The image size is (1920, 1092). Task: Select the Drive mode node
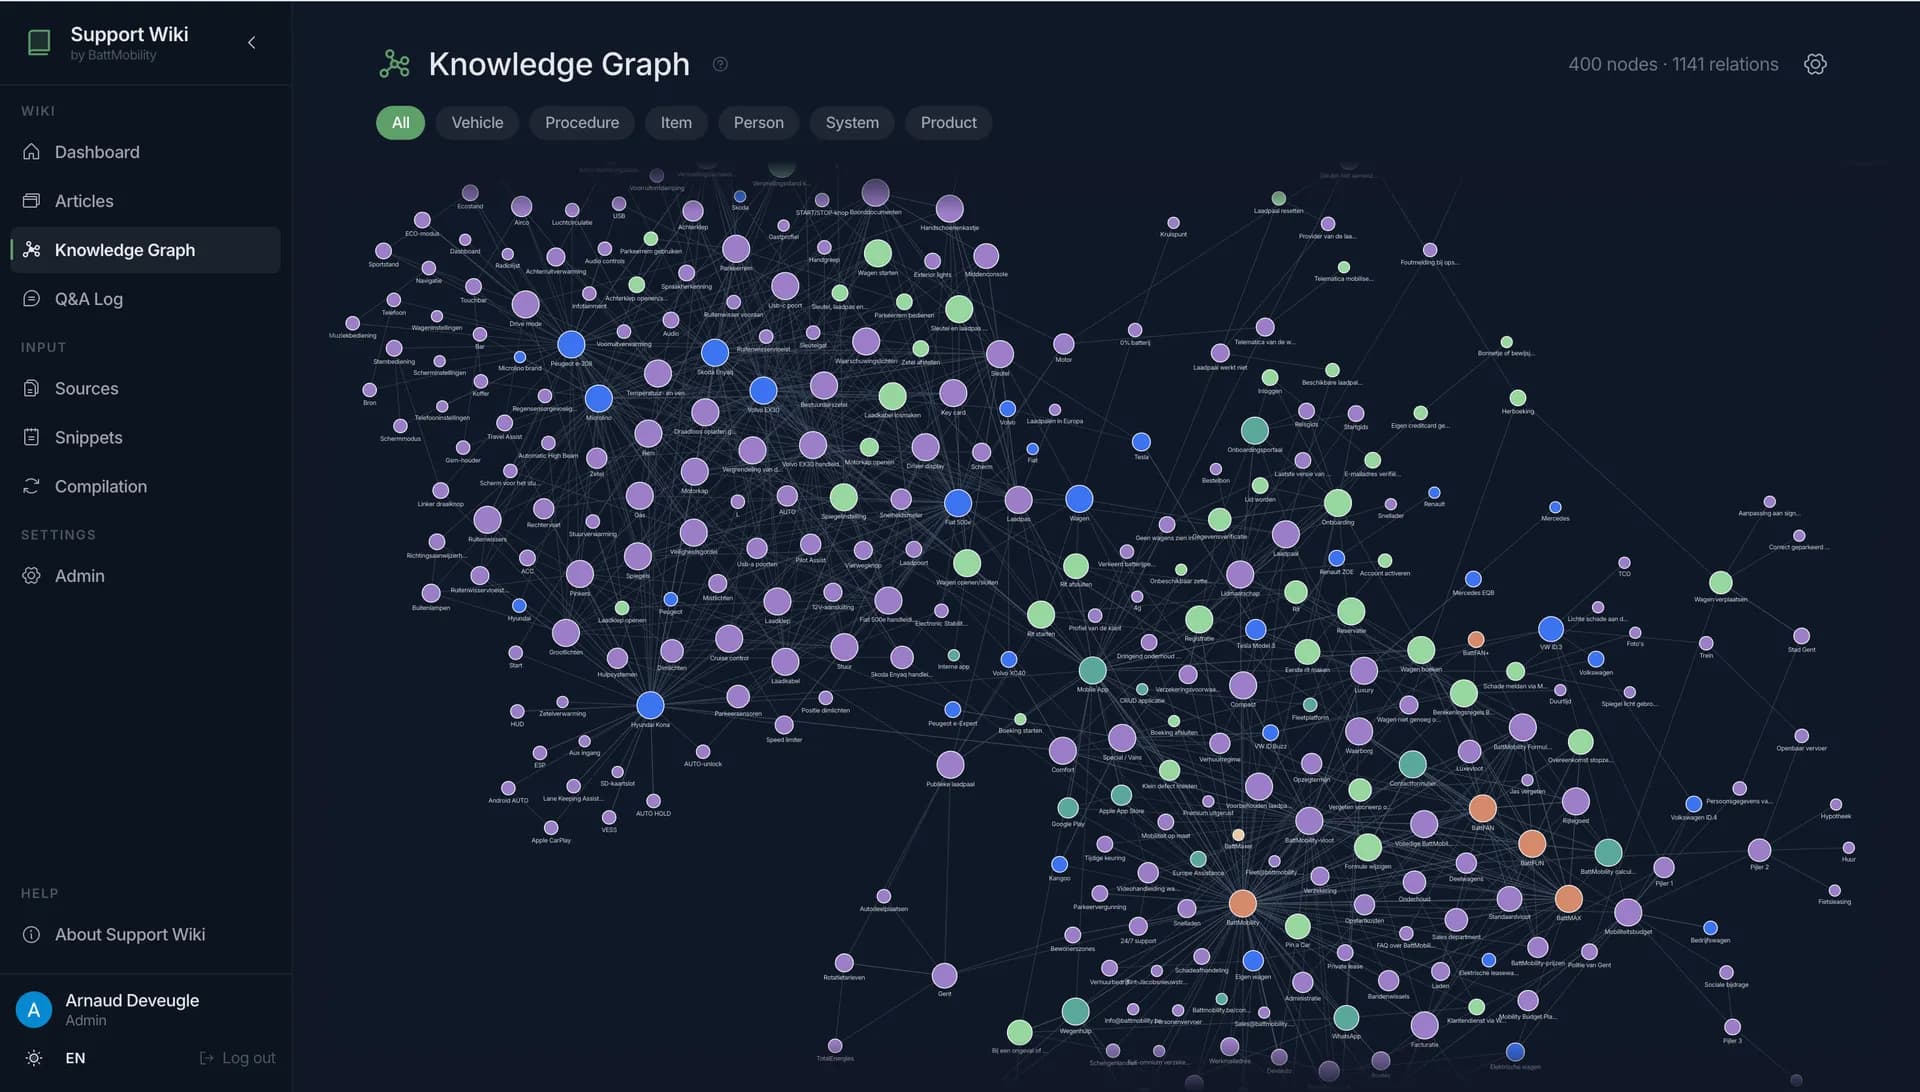pos(525,304)
